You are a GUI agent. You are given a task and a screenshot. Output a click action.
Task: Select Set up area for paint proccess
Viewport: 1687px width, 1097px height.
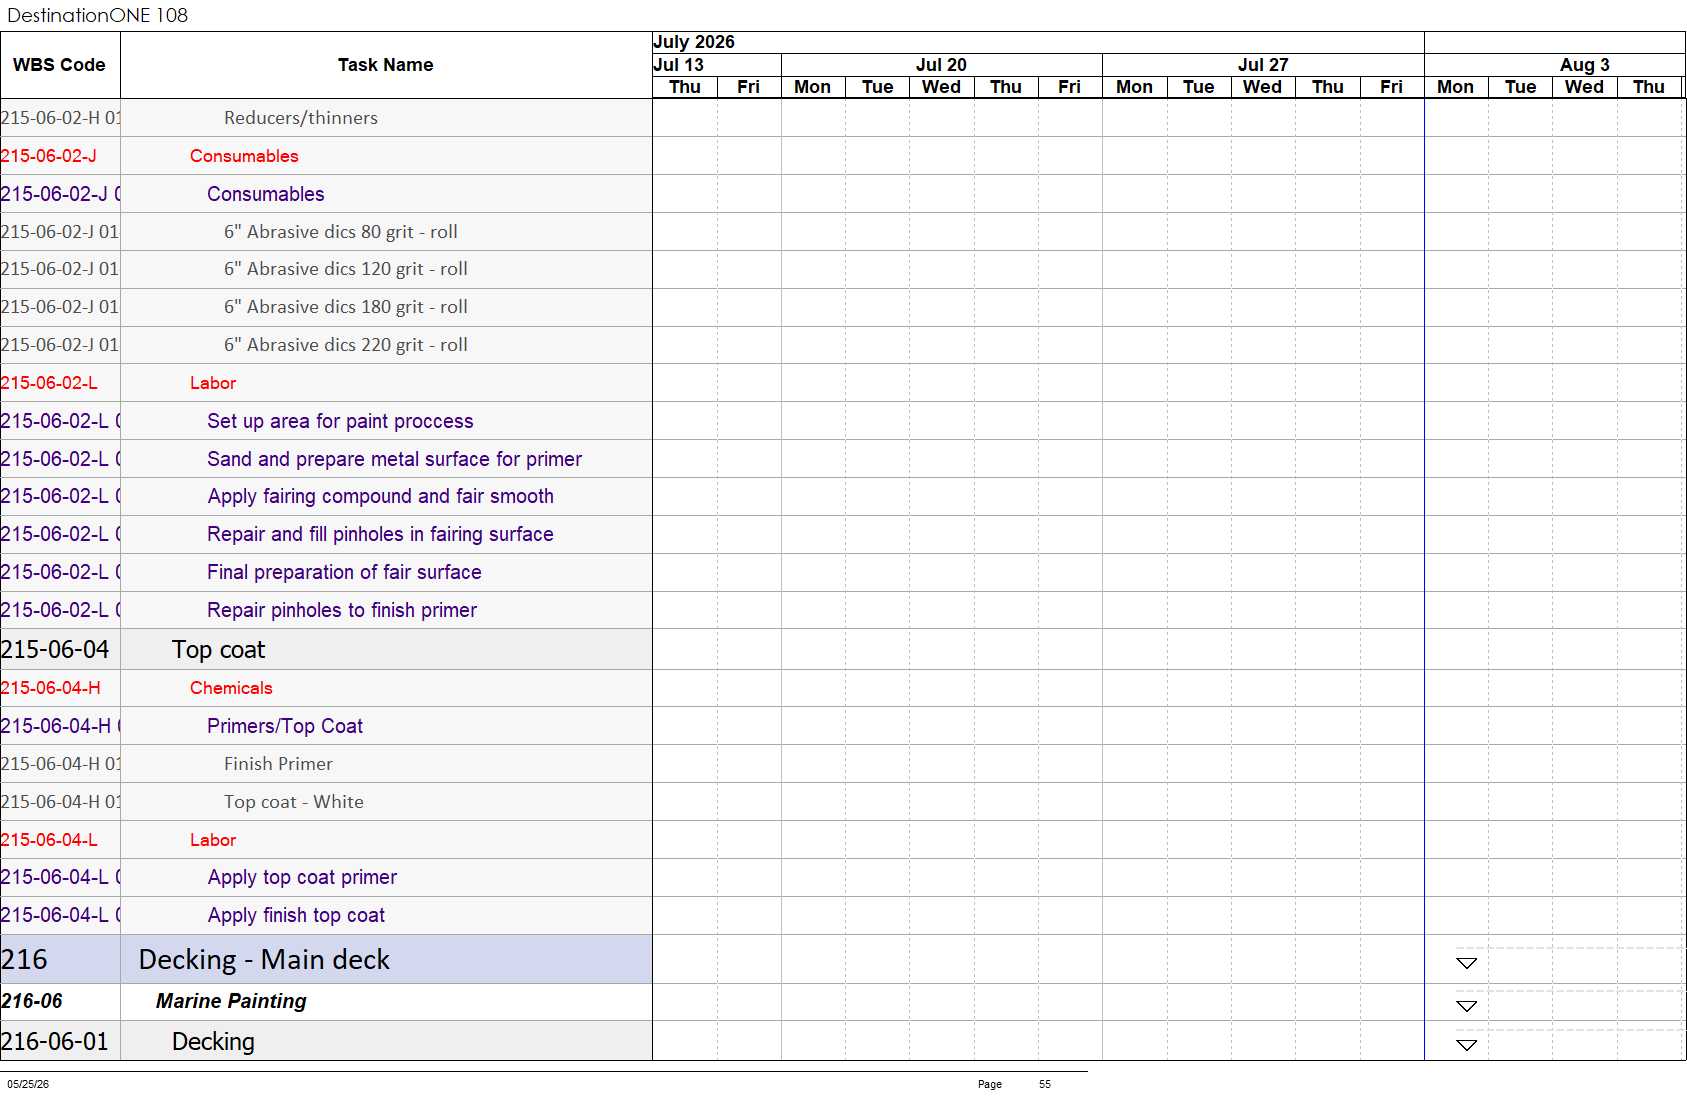340,421
